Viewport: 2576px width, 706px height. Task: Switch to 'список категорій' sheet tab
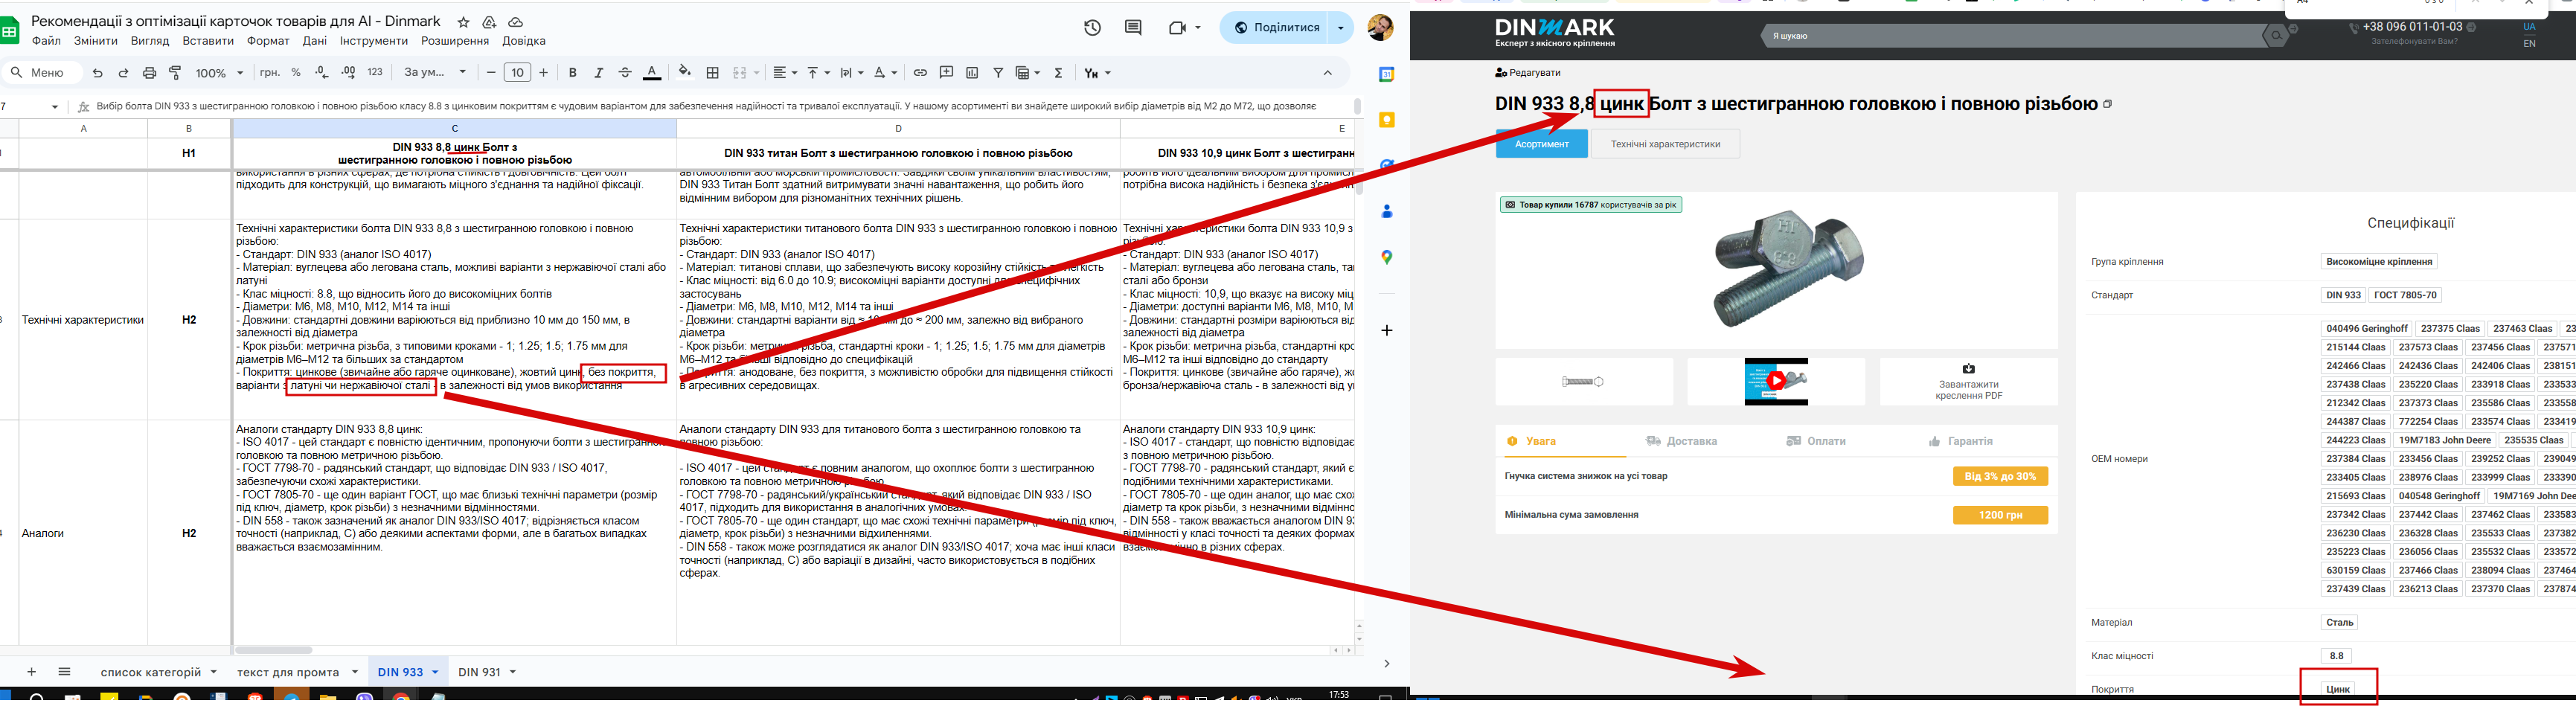pyautogui.click(x=151, y=672)
